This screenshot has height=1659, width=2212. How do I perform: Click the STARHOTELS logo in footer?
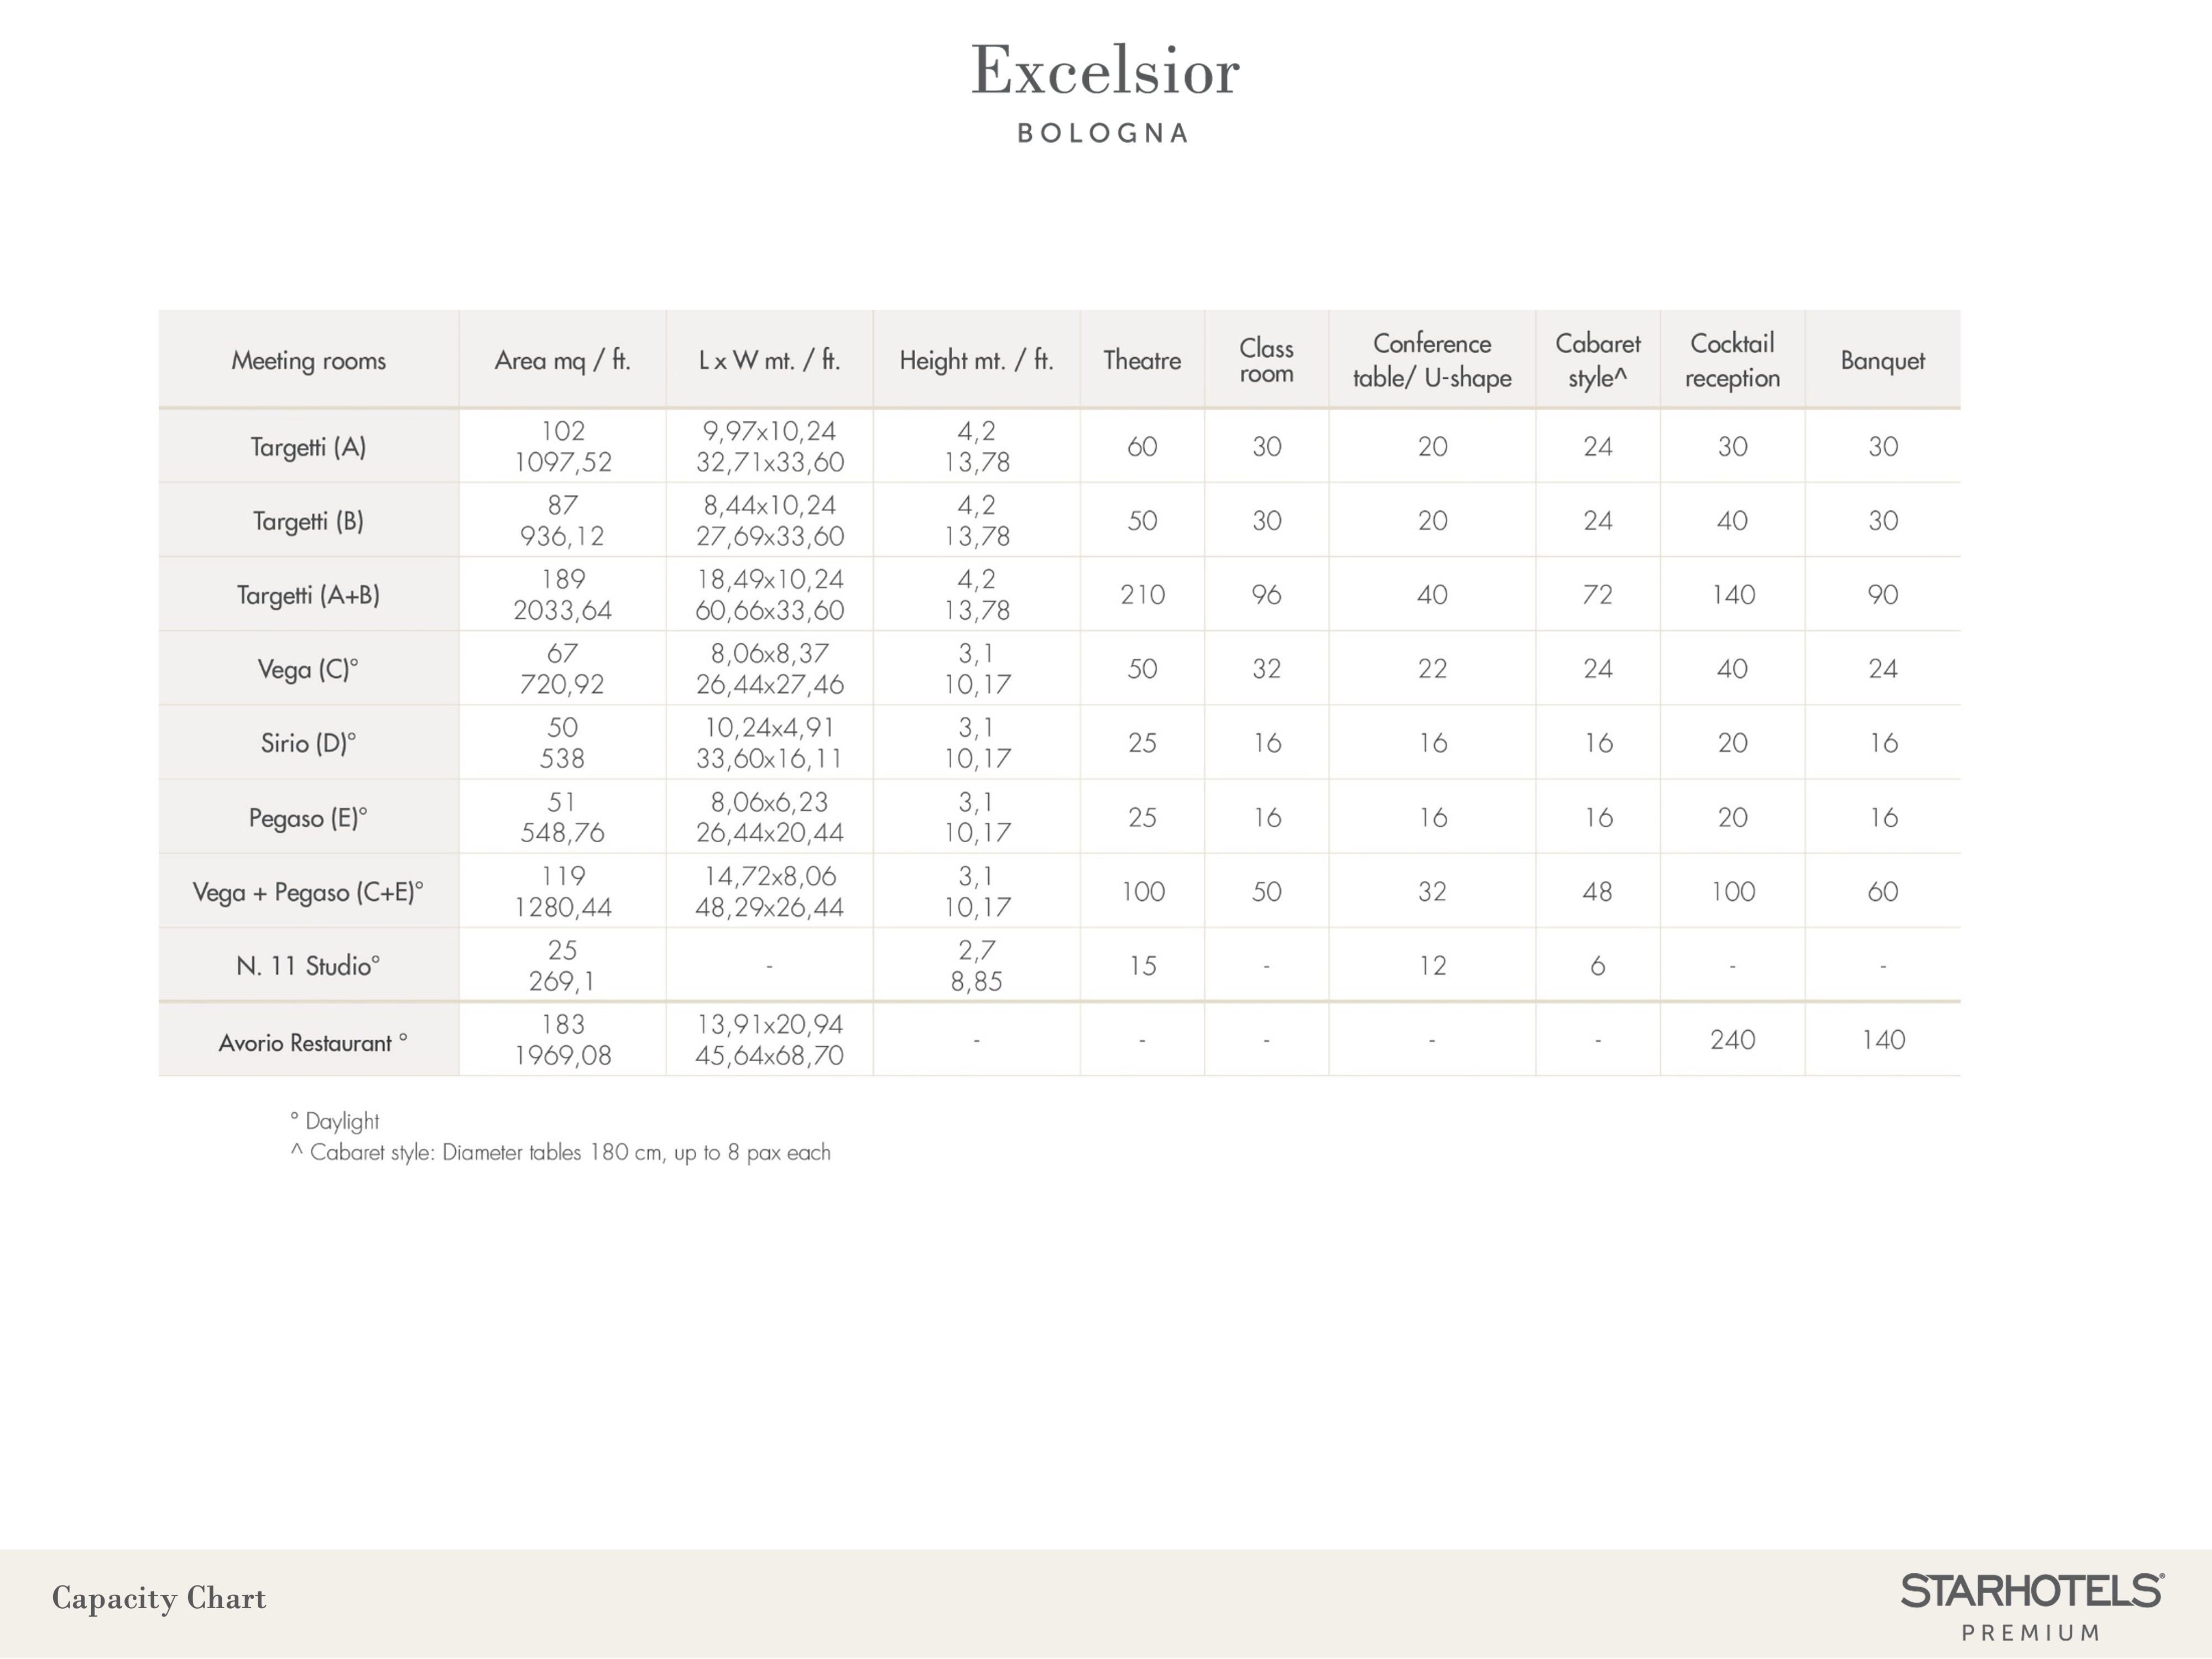[x=2032, y=1591]
